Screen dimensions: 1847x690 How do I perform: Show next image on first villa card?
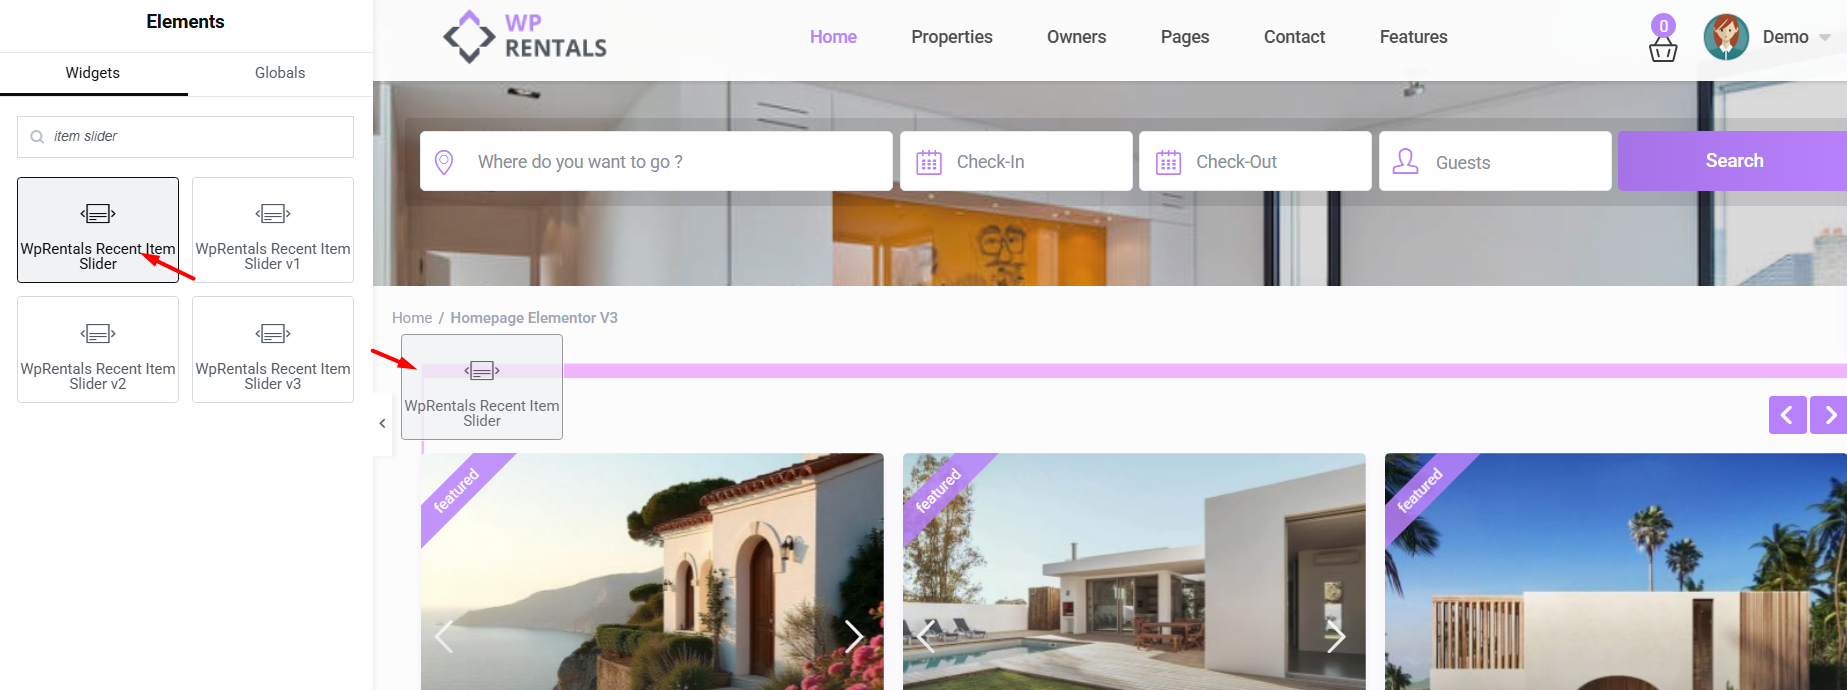click(853, 636)
